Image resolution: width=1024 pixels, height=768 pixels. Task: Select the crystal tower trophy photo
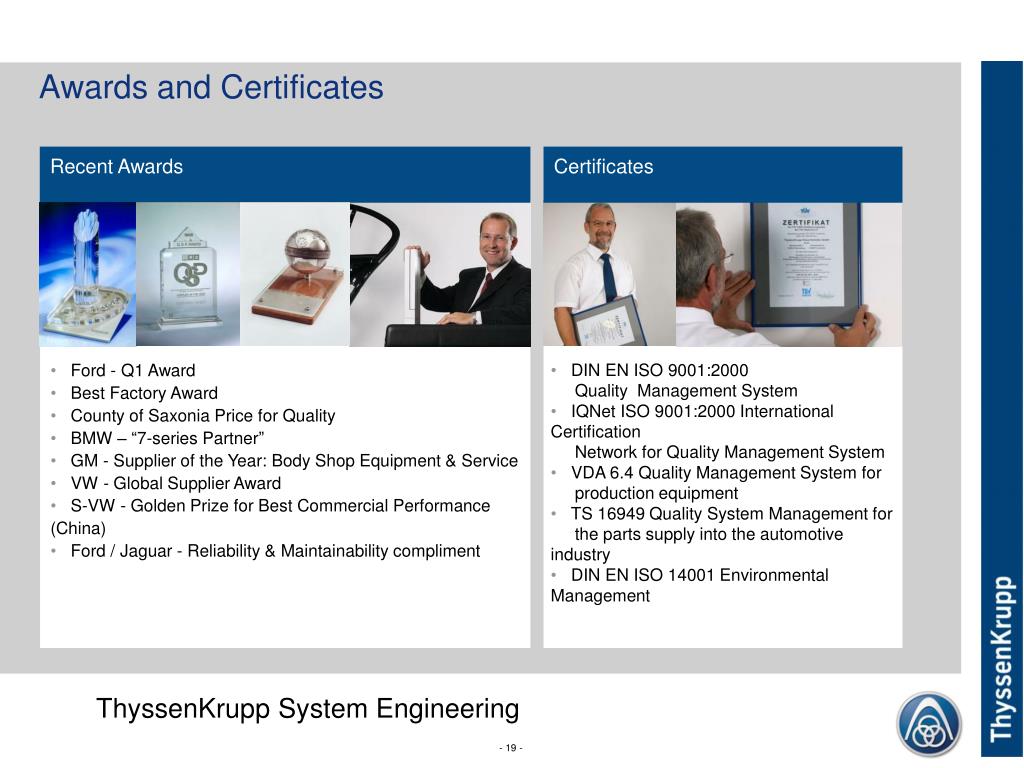point(88,274)
